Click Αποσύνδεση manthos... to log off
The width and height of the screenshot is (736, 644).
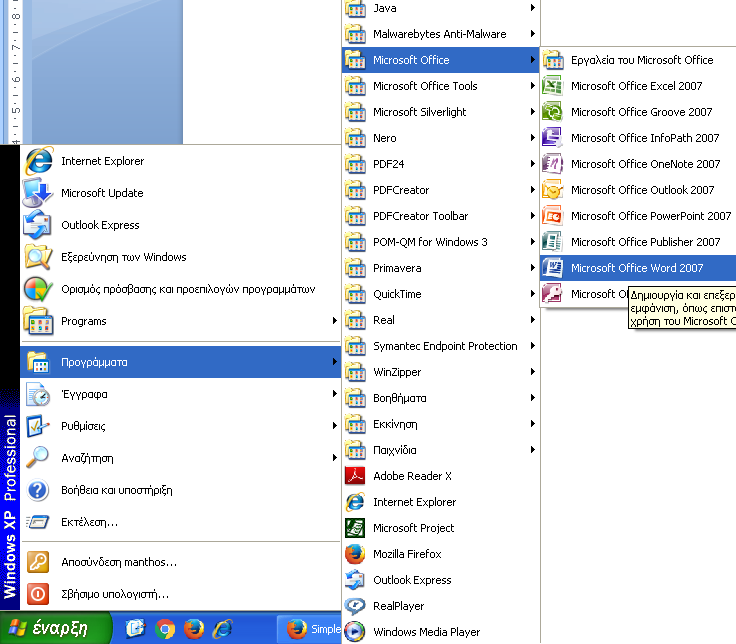(x=181, y=562)
